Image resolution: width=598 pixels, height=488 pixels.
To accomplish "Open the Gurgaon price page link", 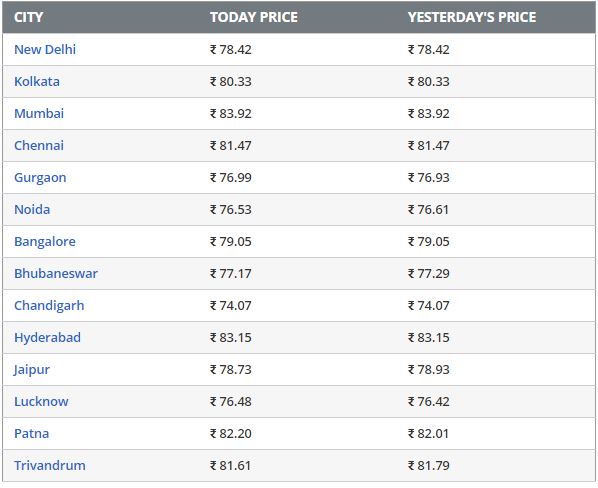I will (x=40, y=178).
